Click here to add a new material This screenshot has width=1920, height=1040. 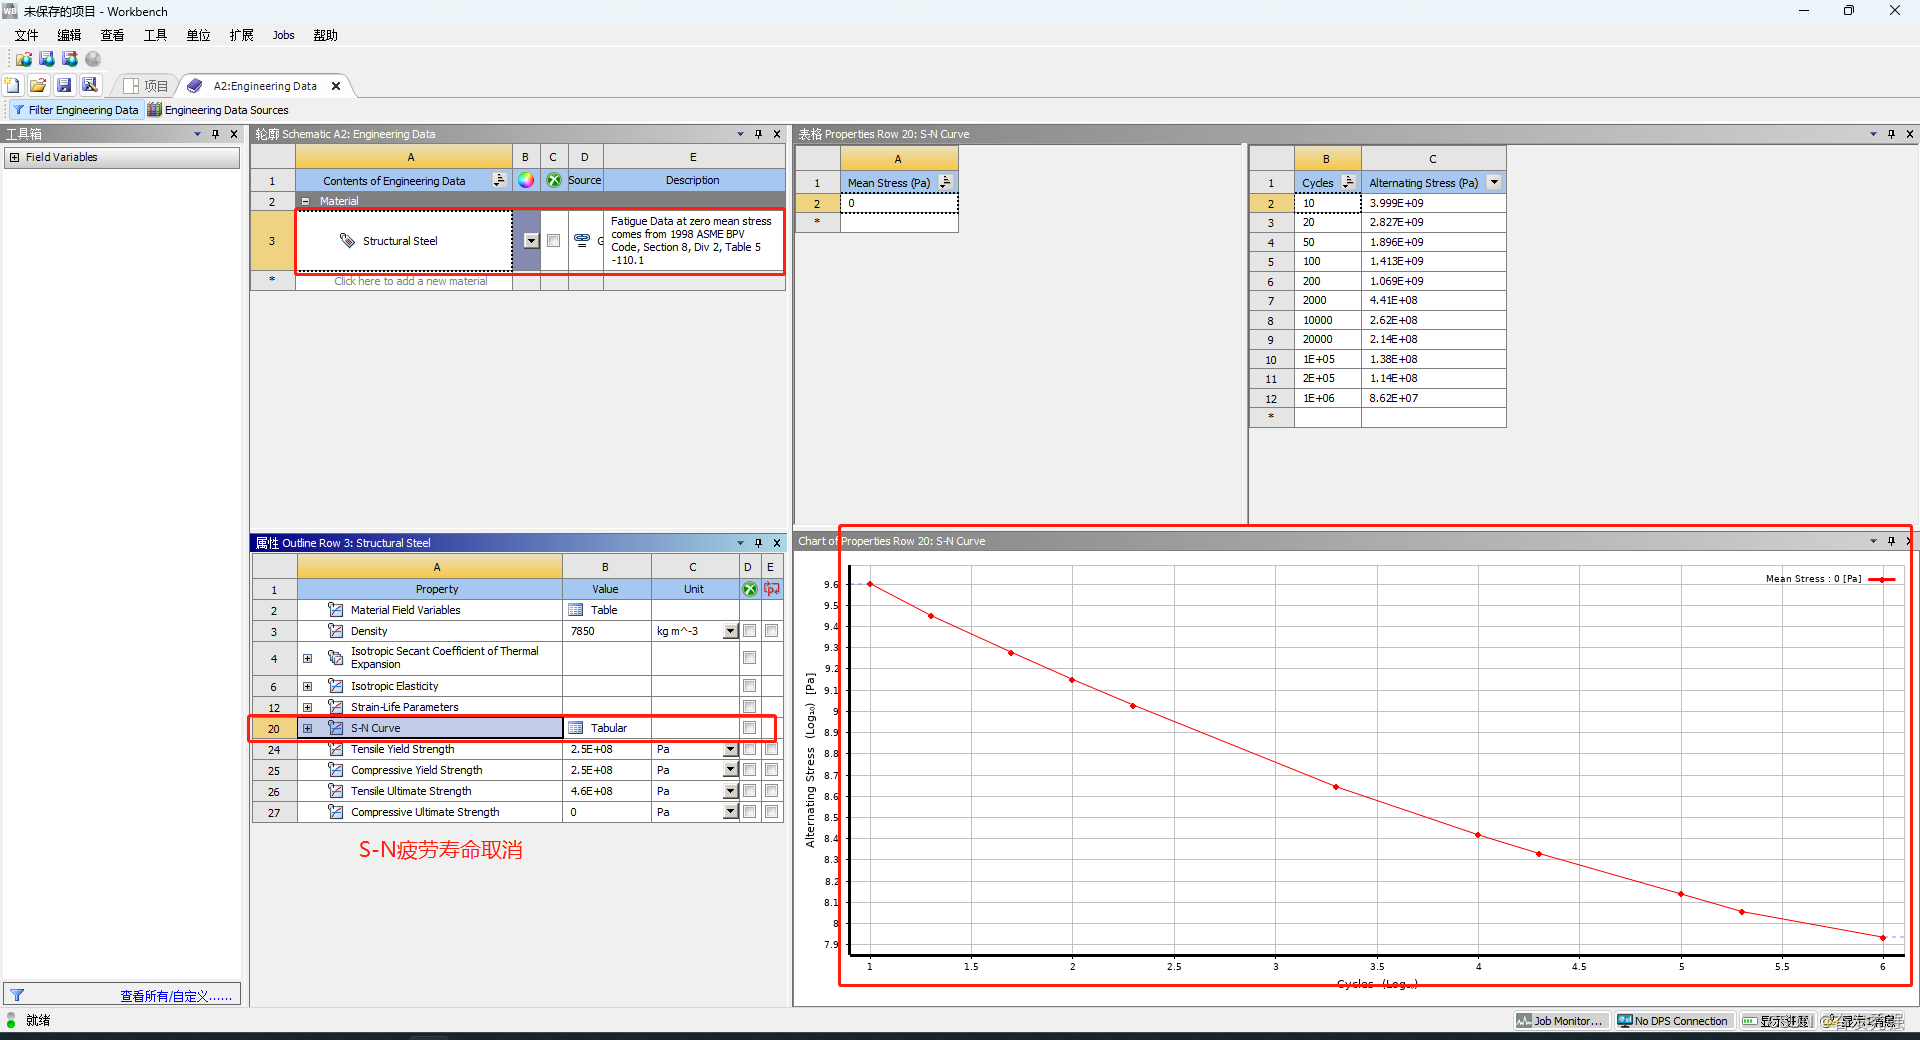click(410, 281)
